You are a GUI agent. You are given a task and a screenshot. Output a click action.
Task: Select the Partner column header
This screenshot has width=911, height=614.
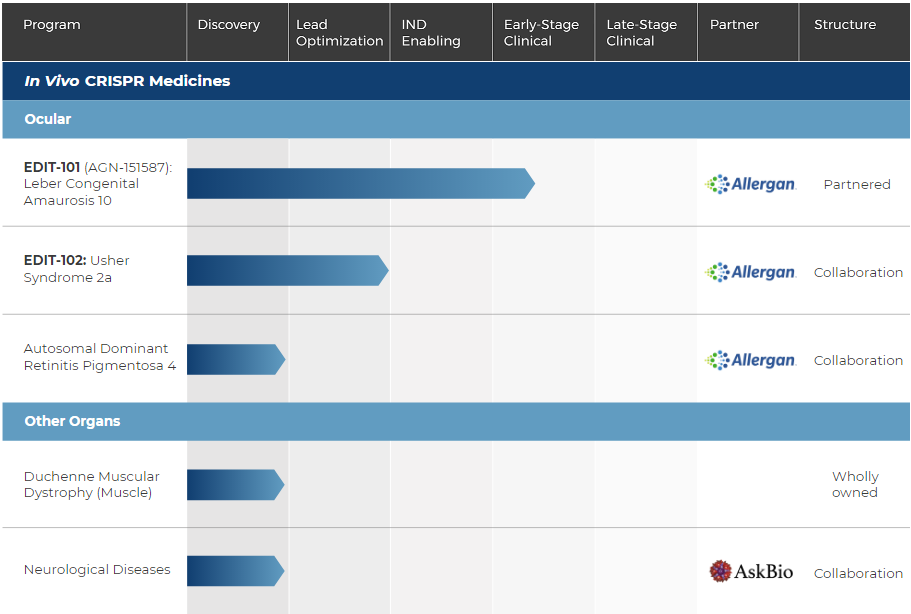tap(748, 32)
